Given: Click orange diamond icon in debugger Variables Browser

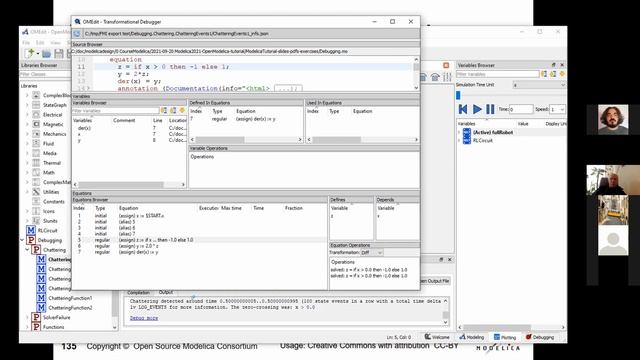Looking at the screenshot, I should coord(182,110).
